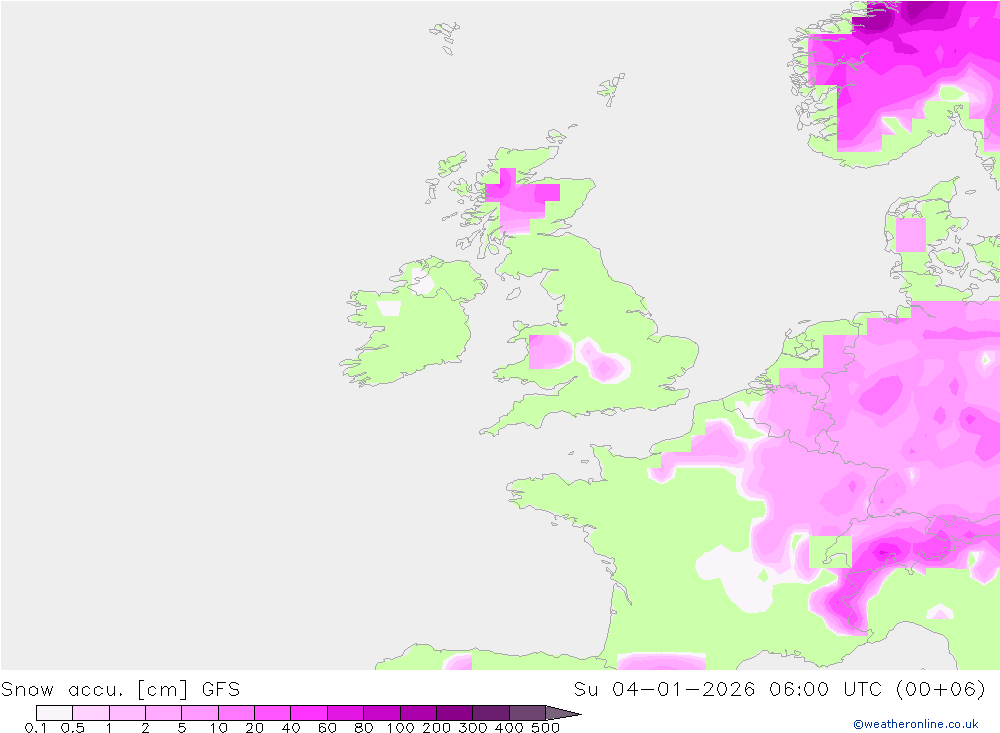Click the pink square over Denmark
Screen dimensions: 1000x733
pyautogui.click(x=911, y=235)
